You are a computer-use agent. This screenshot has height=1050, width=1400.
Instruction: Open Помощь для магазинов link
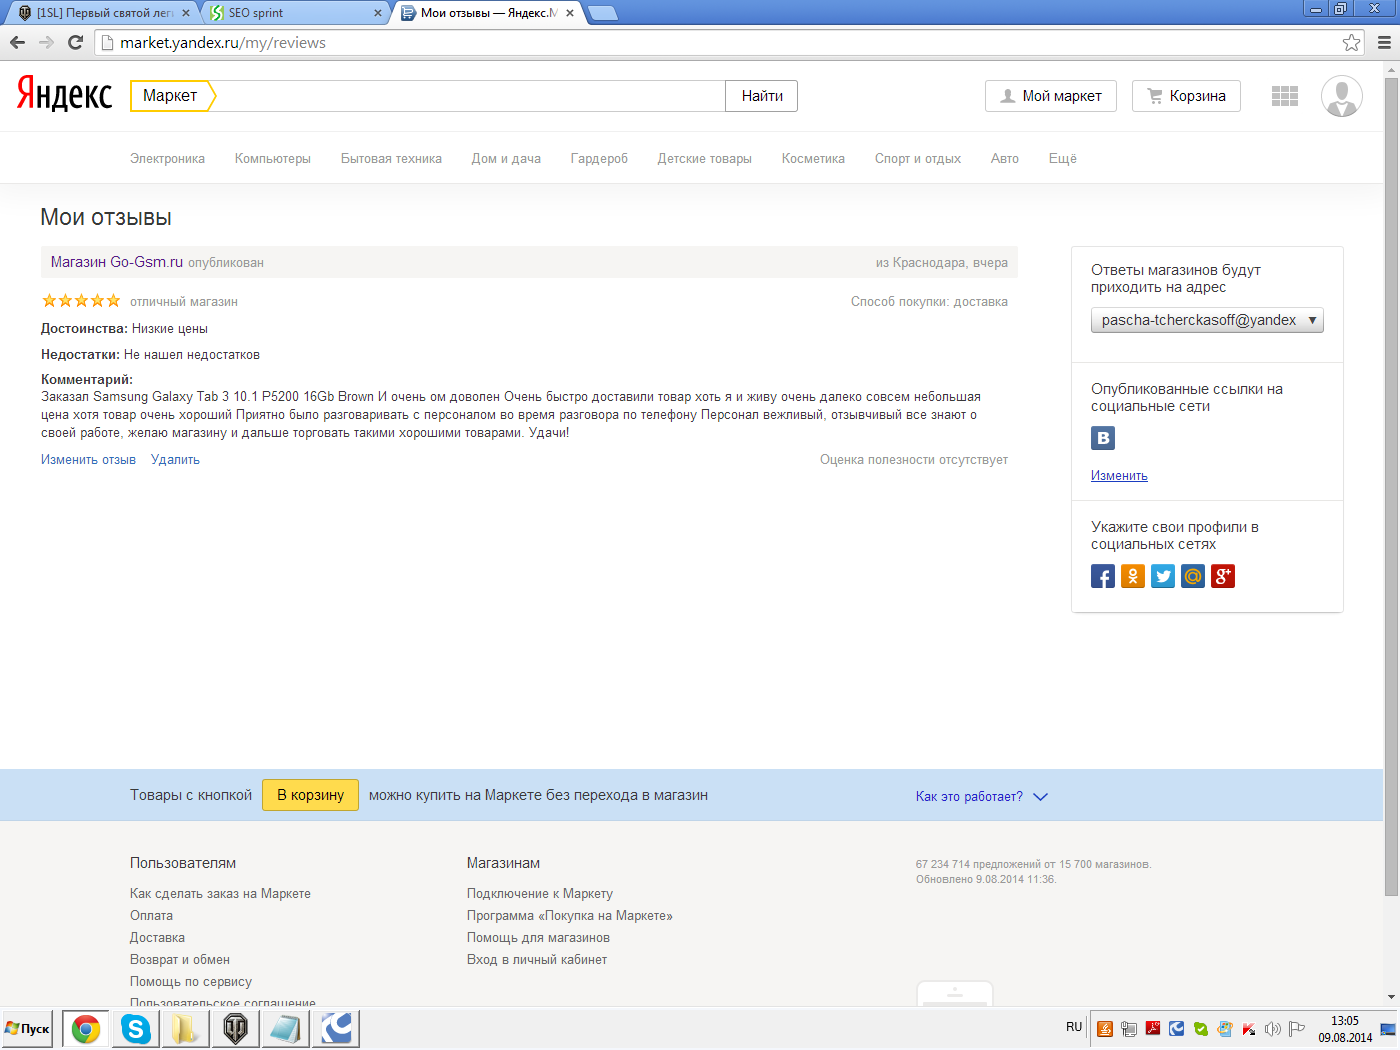tap(538, 938)
